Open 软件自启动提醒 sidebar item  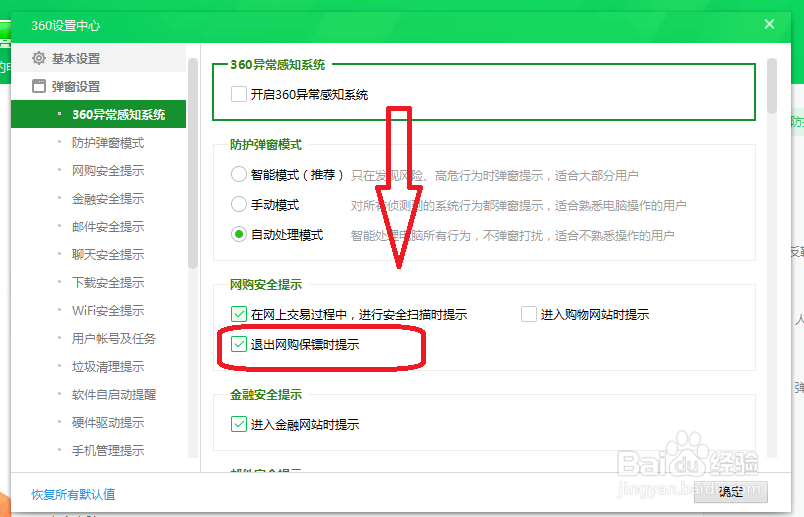click(113, 394)
